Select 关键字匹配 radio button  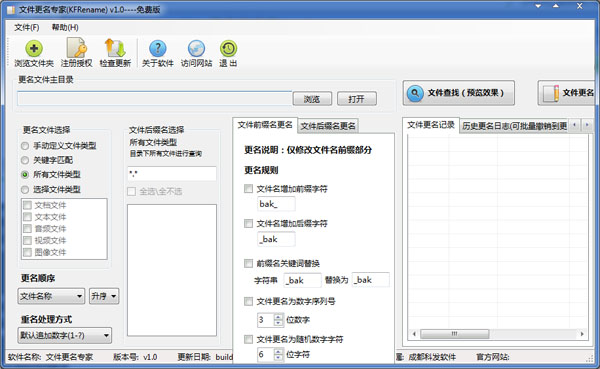25,160
